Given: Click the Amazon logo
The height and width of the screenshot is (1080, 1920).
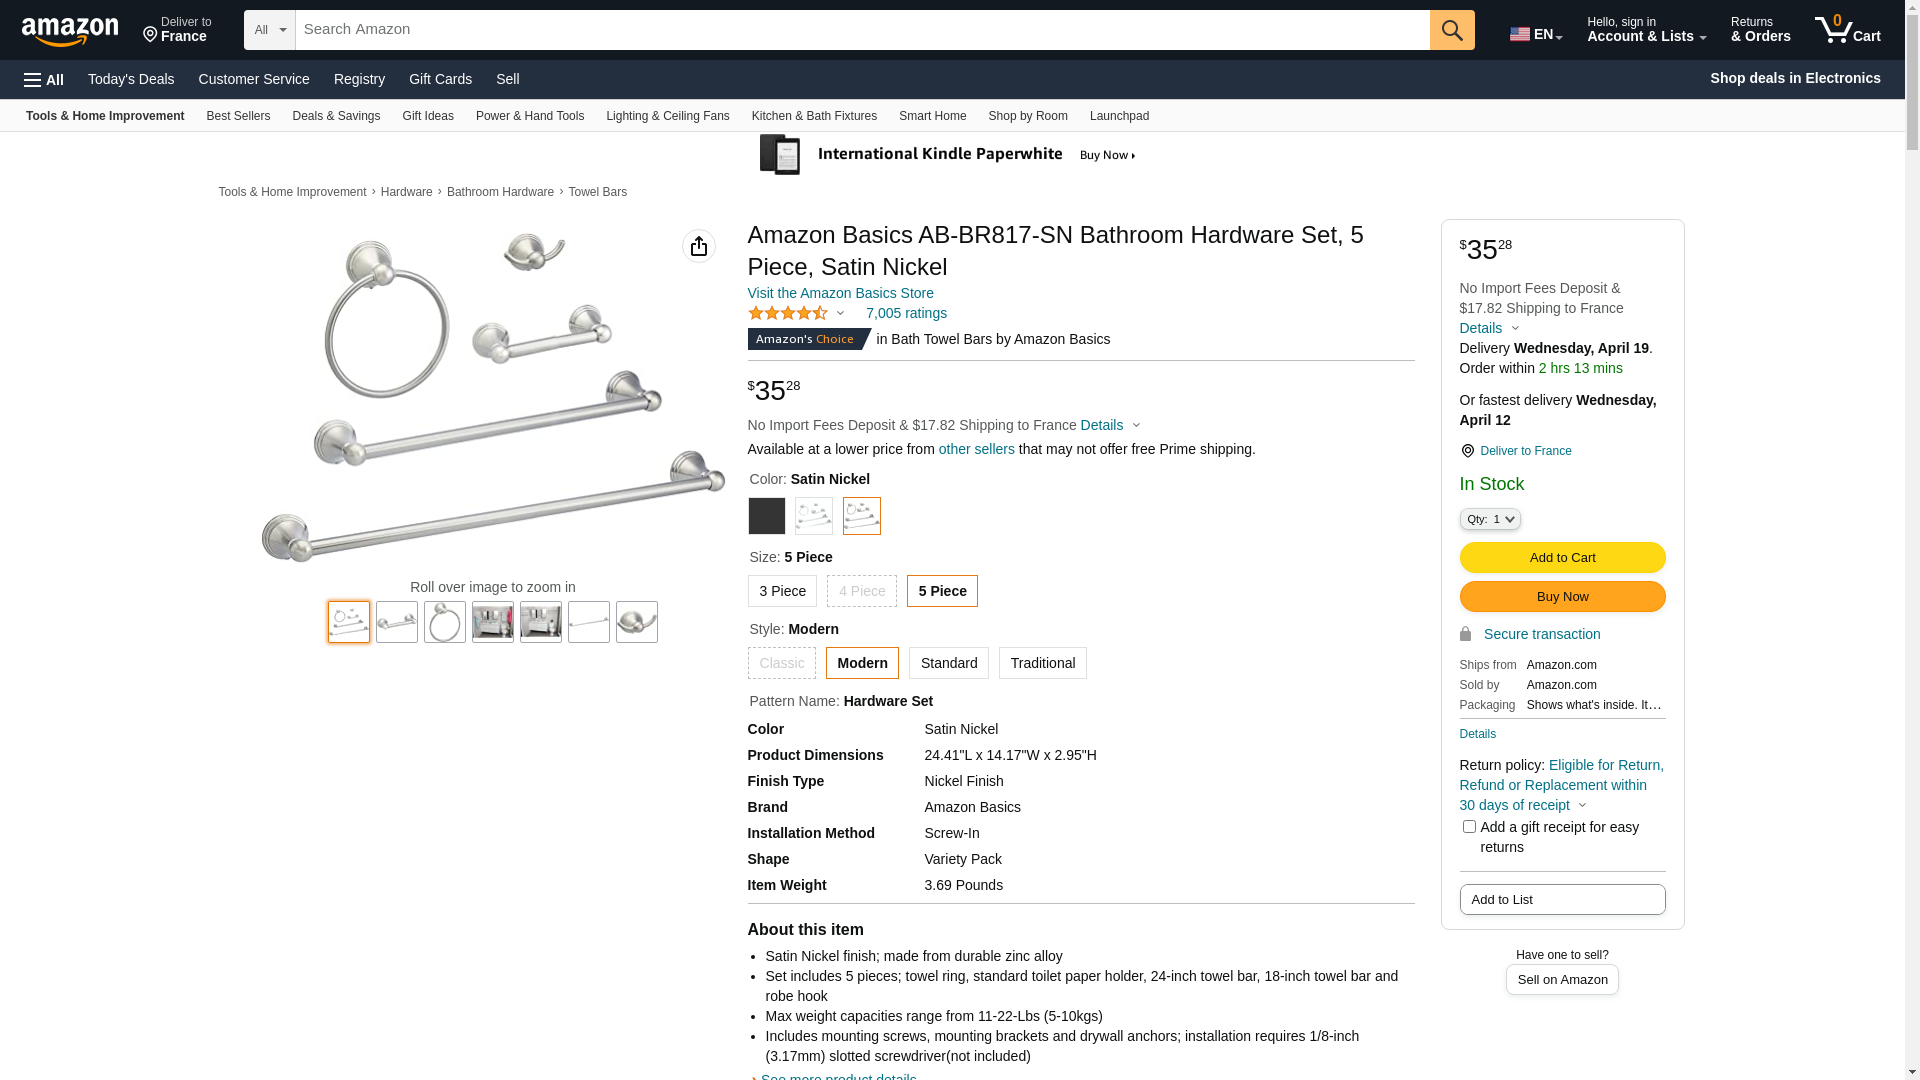Looking at the screenshot, I should (x=70, y=31).
